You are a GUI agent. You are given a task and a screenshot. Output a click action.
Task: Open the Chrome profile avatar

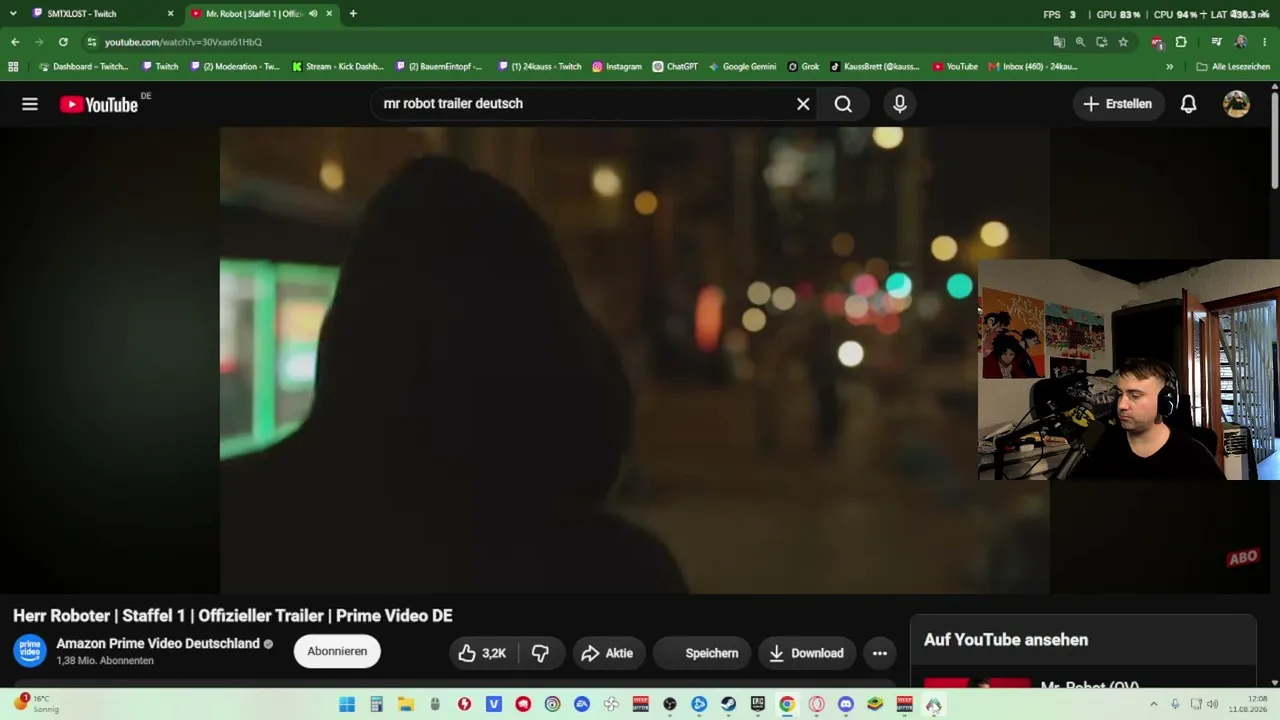(1241, 42)
